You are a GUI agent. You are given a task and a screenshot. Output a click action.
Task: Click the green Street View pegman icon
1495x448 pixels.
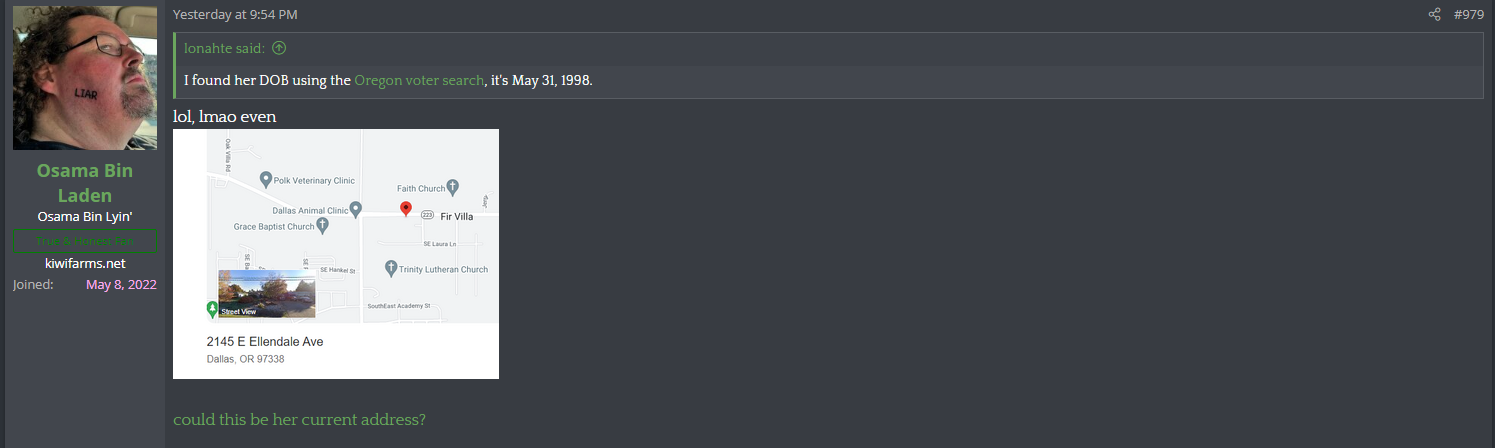click(212, 309)
